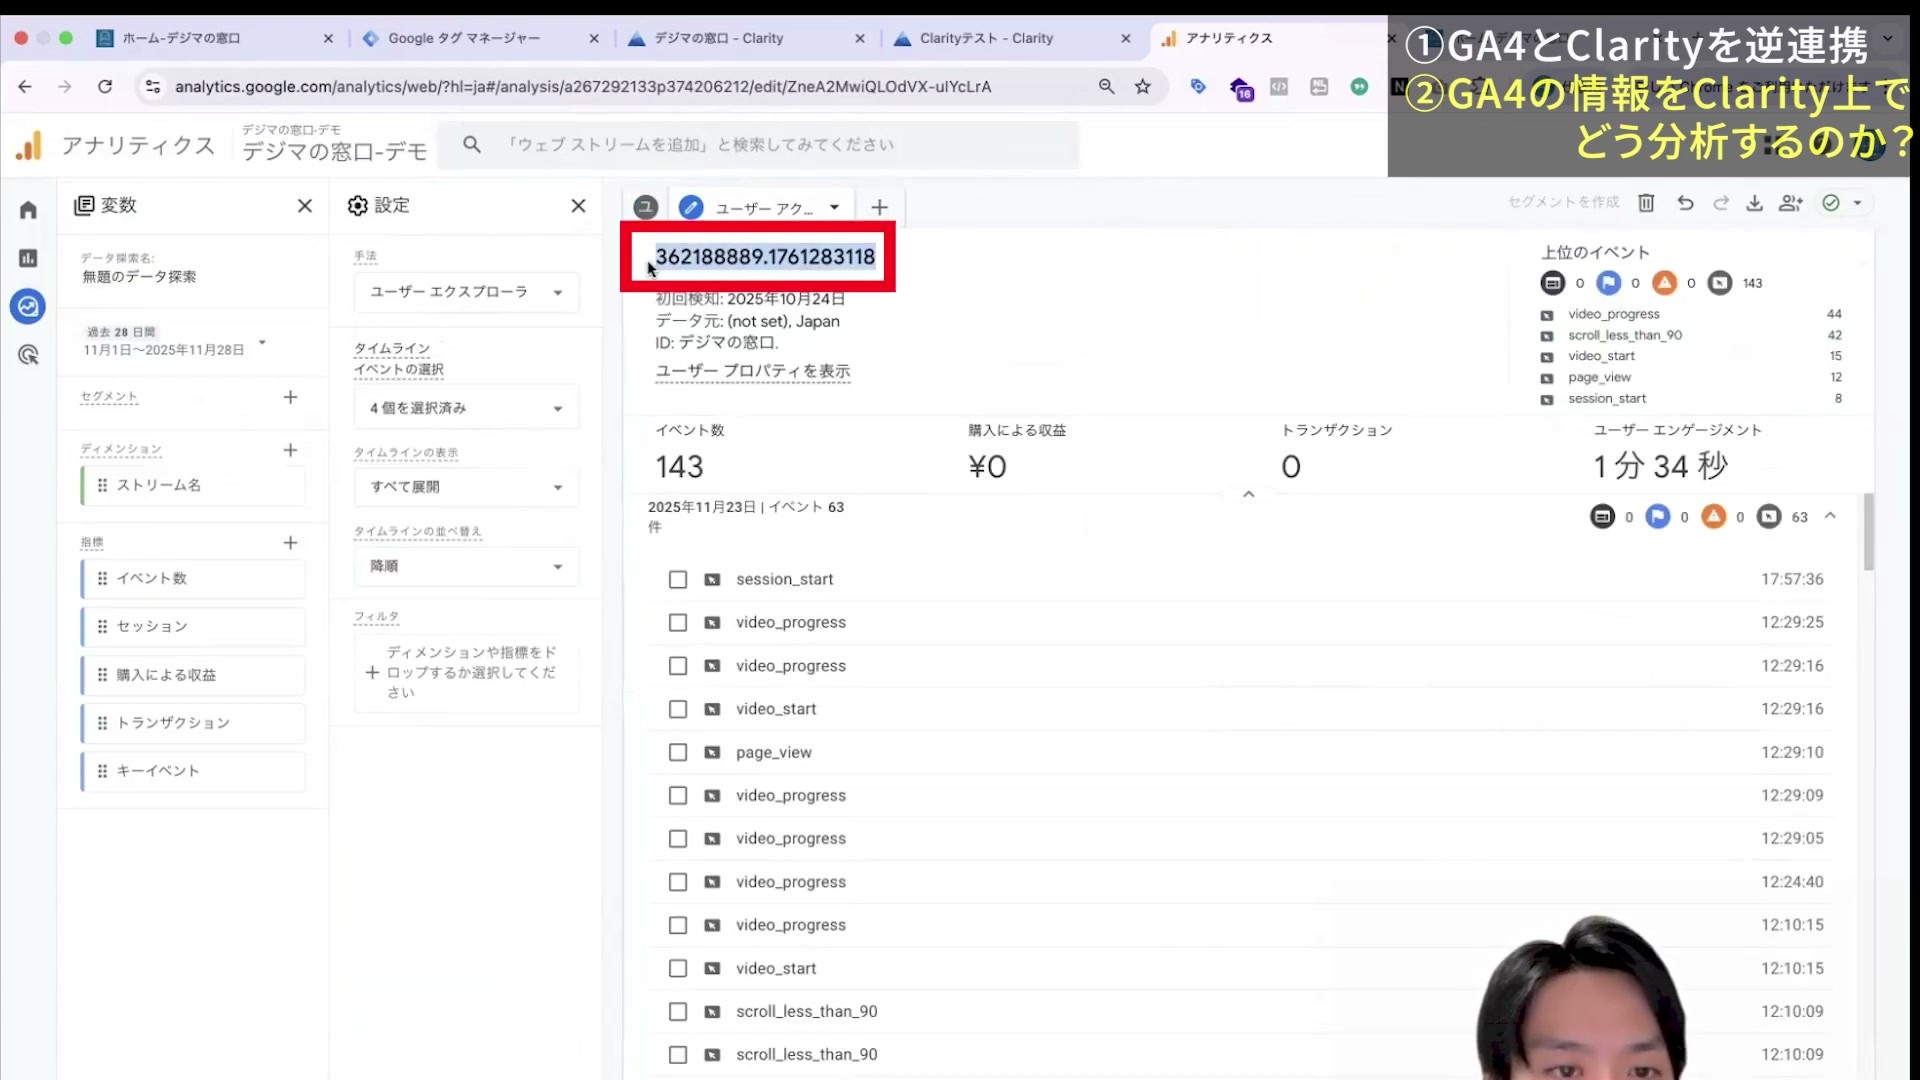Check the video_start 12:29:16 checkbox
1920x1080 pixels.
[x=678, y=709]
